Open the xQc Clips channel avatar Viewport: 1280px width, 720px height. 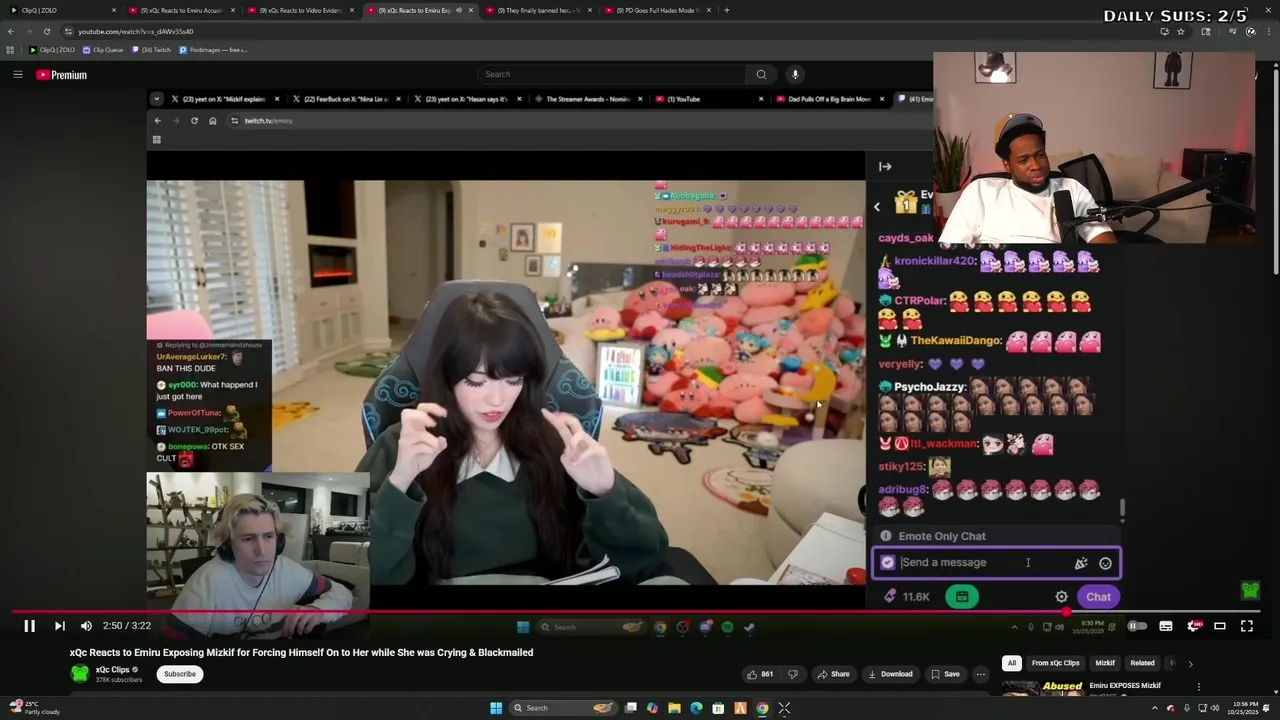79,674
